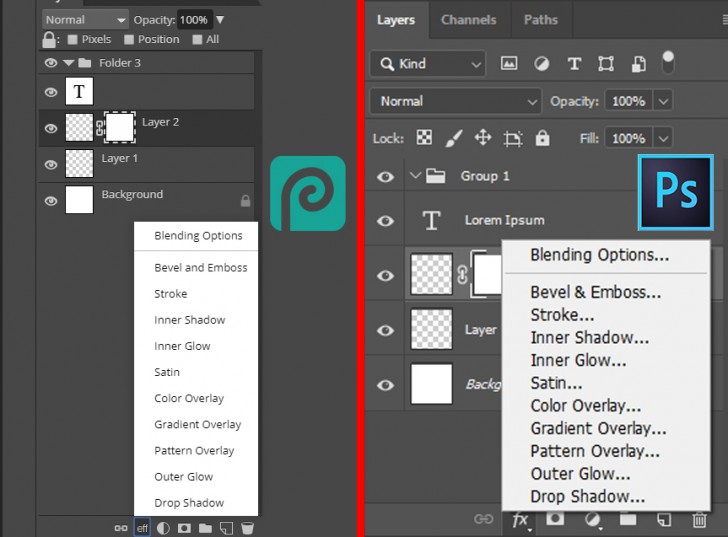
Task: Create adjustment layer in Photoshop bottom bar
Action: [x=592, y=519]
